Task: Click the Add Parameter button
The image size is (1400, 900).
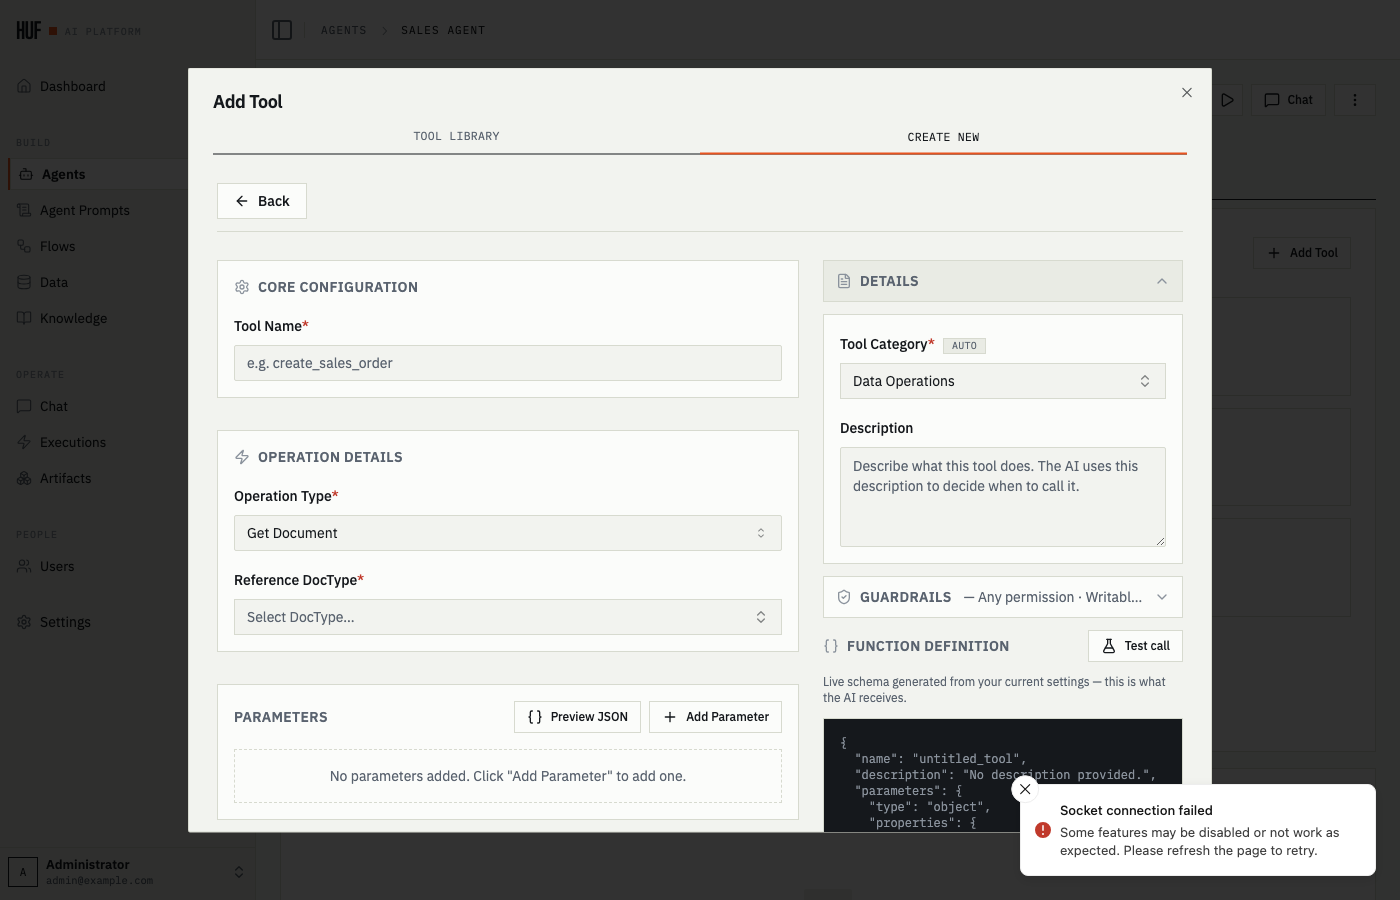Action: pos(715,717)
